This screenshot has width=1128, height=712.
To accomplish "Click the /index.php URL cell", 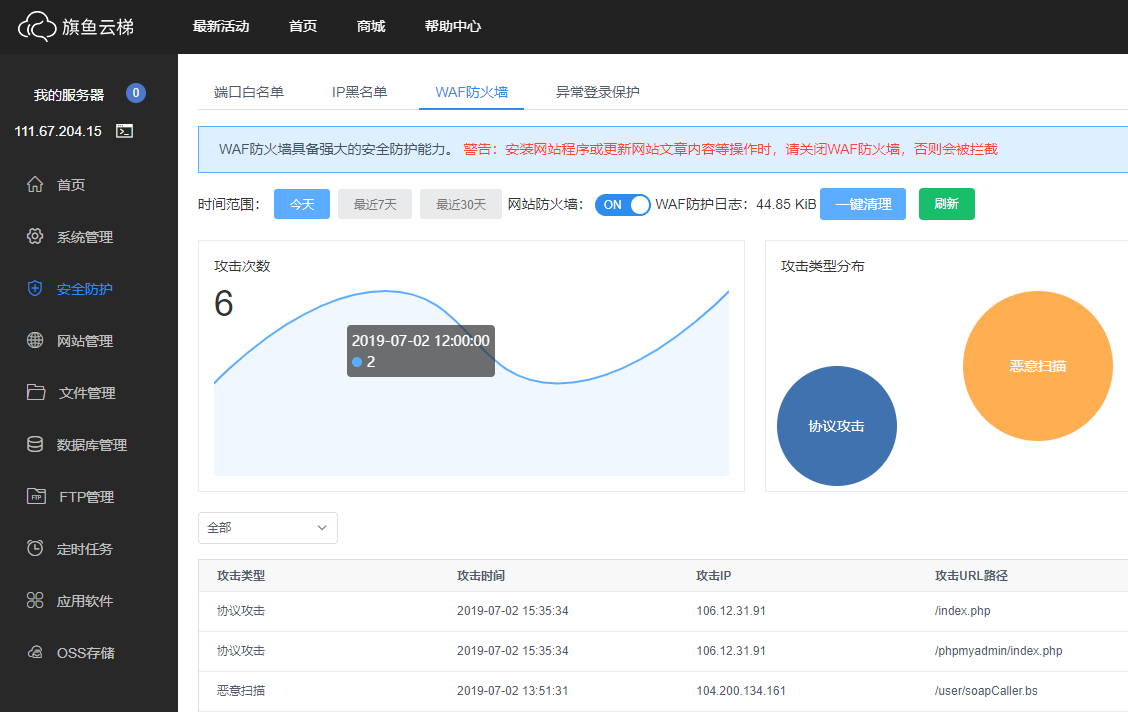I will (963, 611).
